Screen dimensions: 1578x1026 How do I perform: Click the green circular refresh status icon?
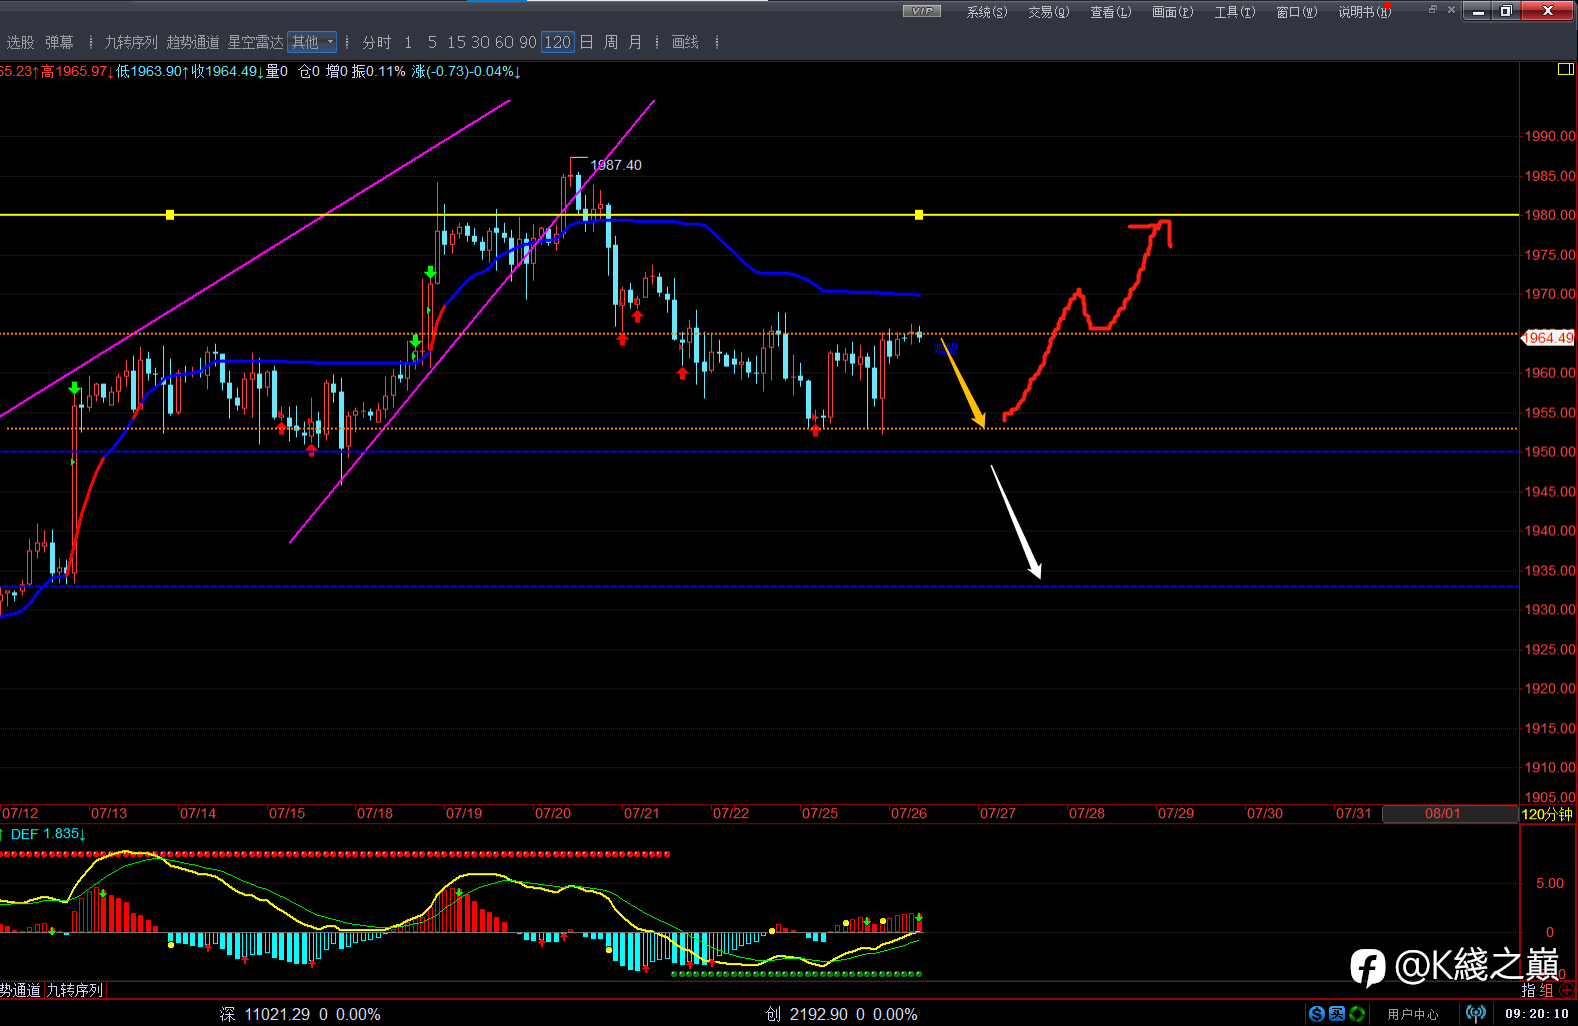click(1357, 1014)
